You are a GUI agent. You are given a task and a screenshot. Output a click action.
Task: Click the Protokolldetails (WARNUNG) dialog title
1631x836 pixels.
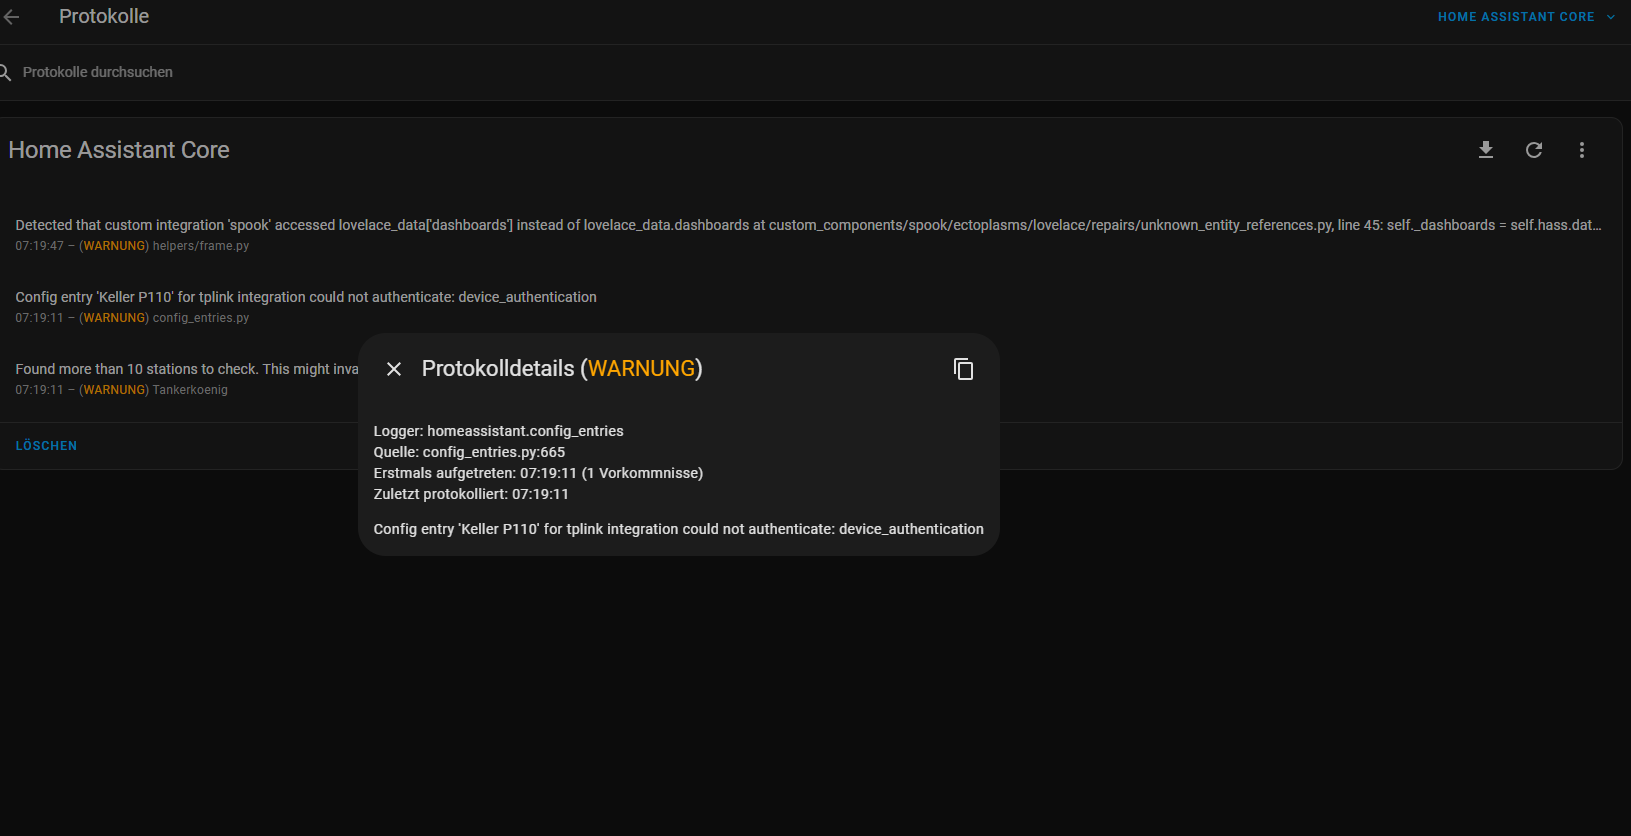click(562, 369)
